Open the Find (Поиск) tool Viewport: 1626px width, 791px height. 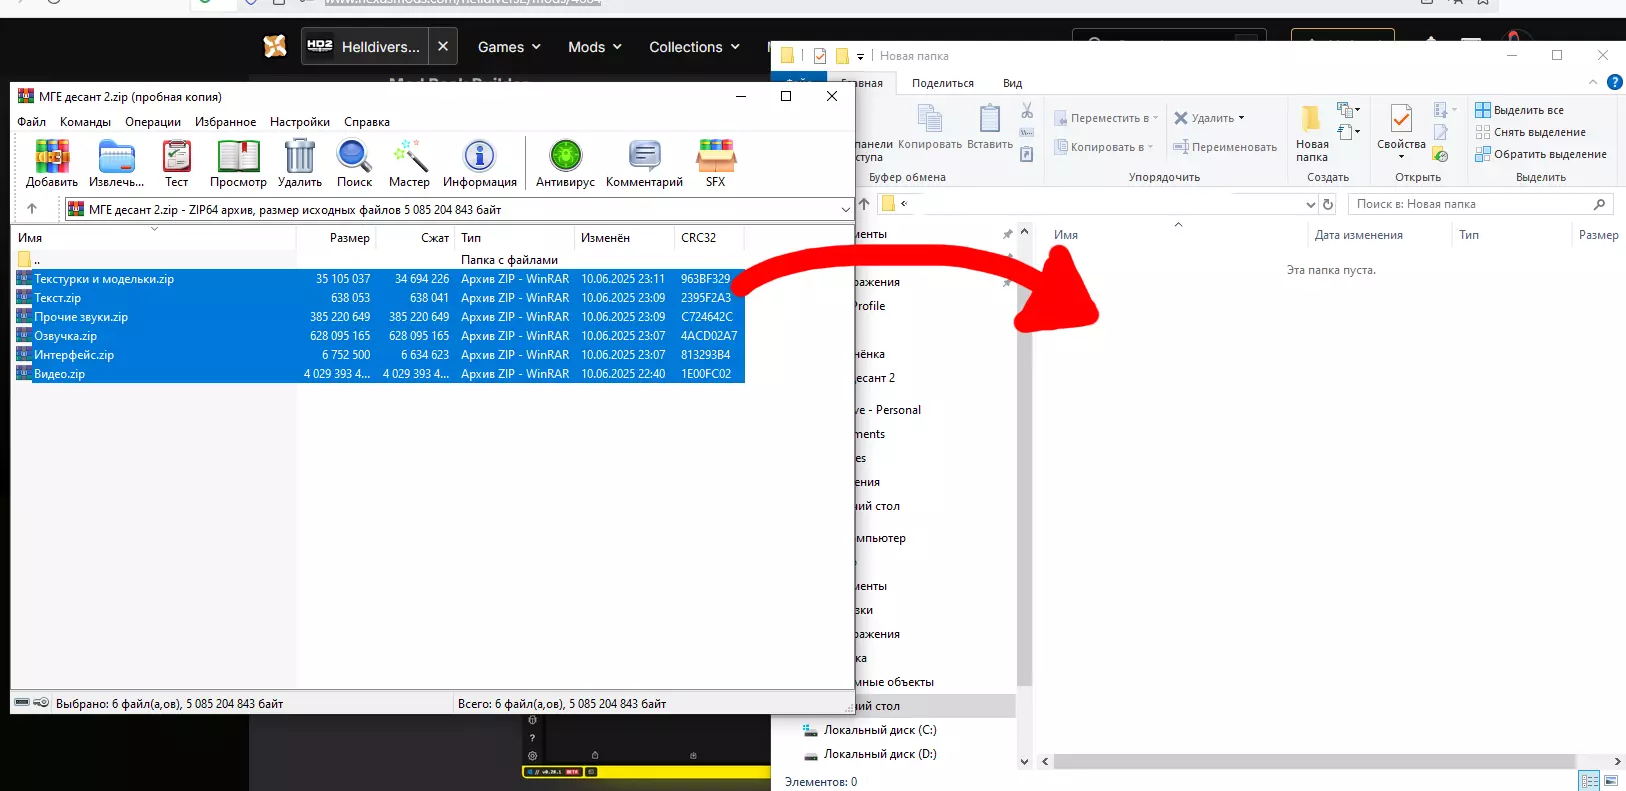click(354, 158)
